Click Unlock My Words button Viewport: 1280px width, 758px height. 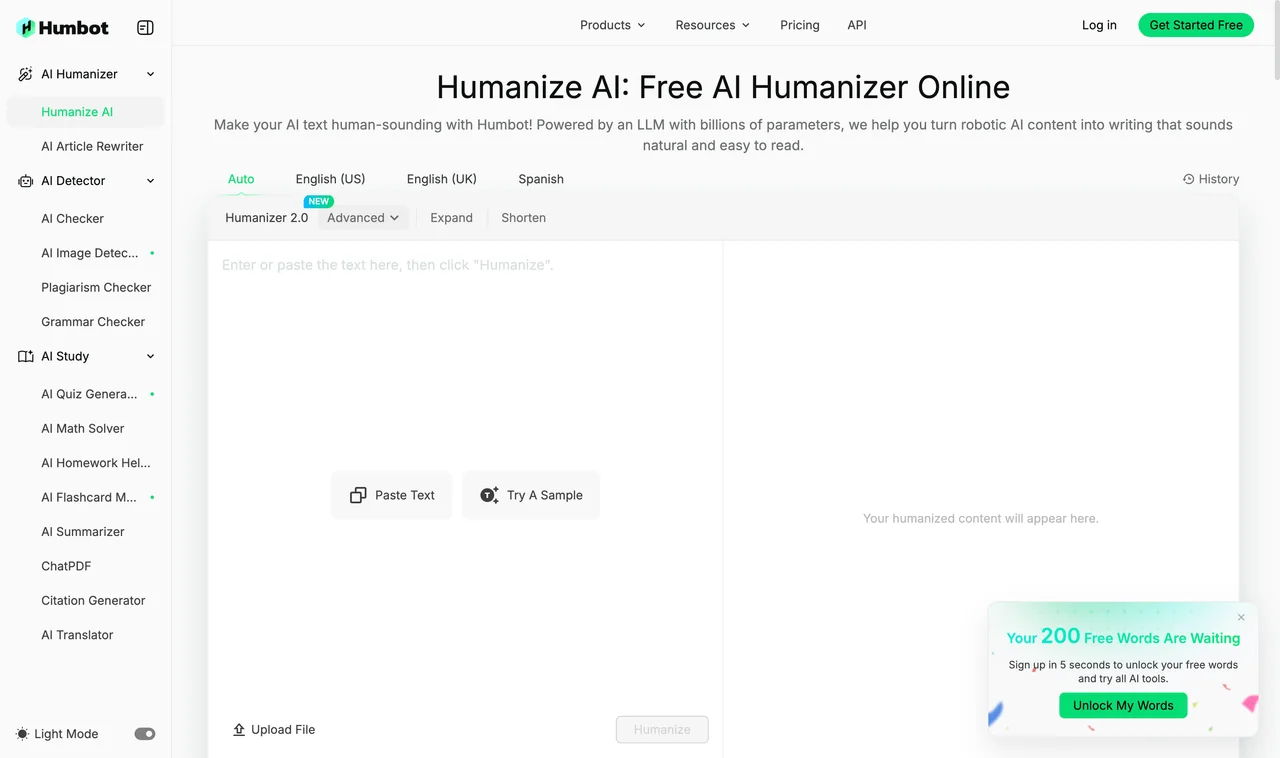click(x=1123, y=705)
